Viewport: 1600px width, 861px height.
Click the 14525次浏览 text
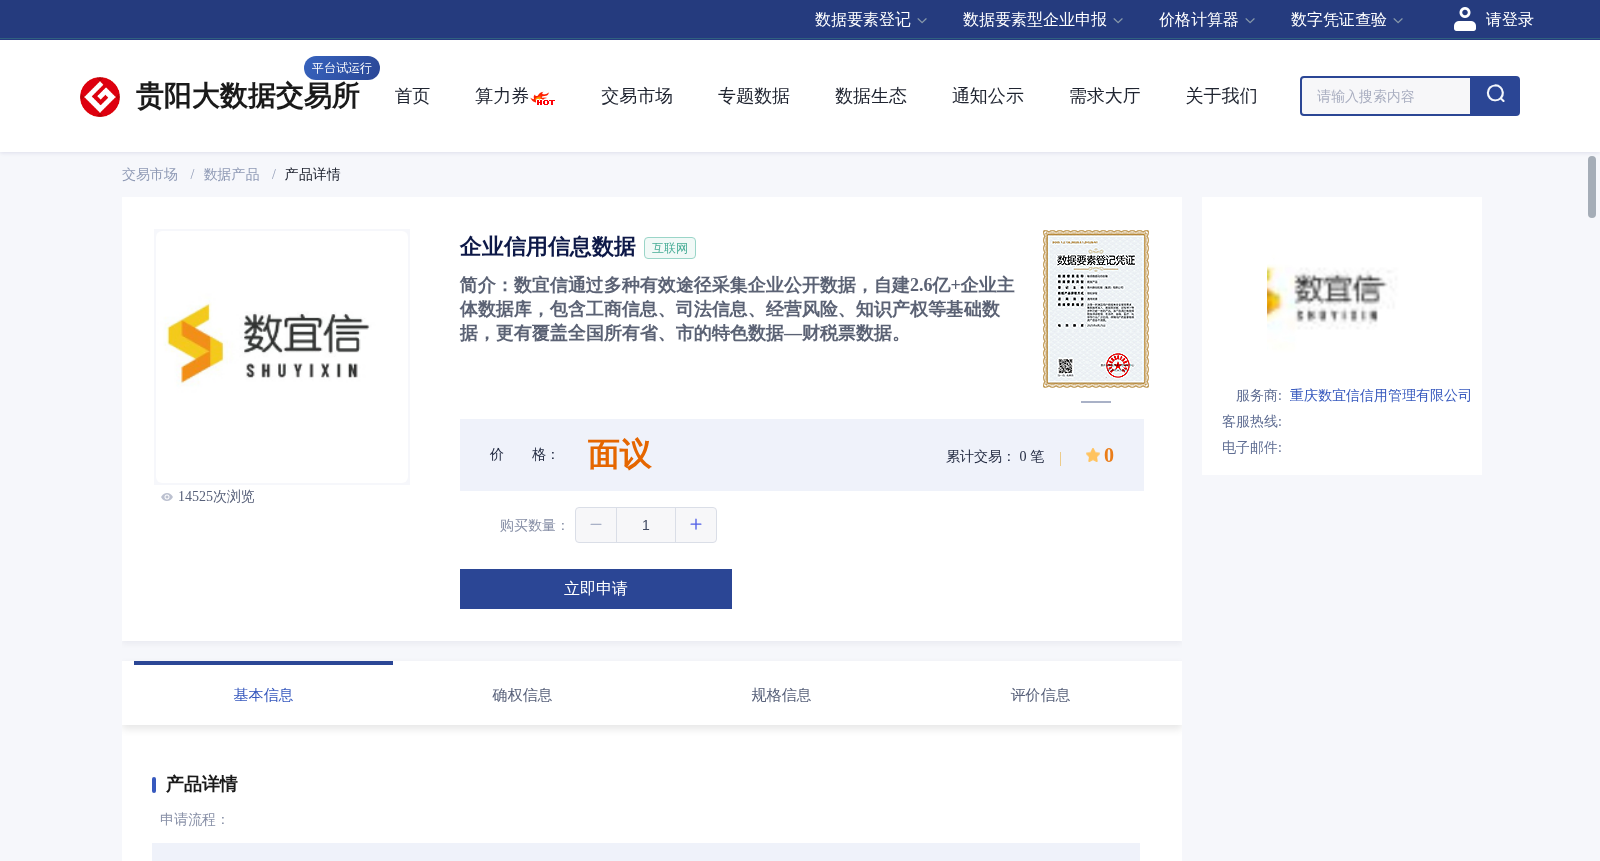tap(216, 497)
